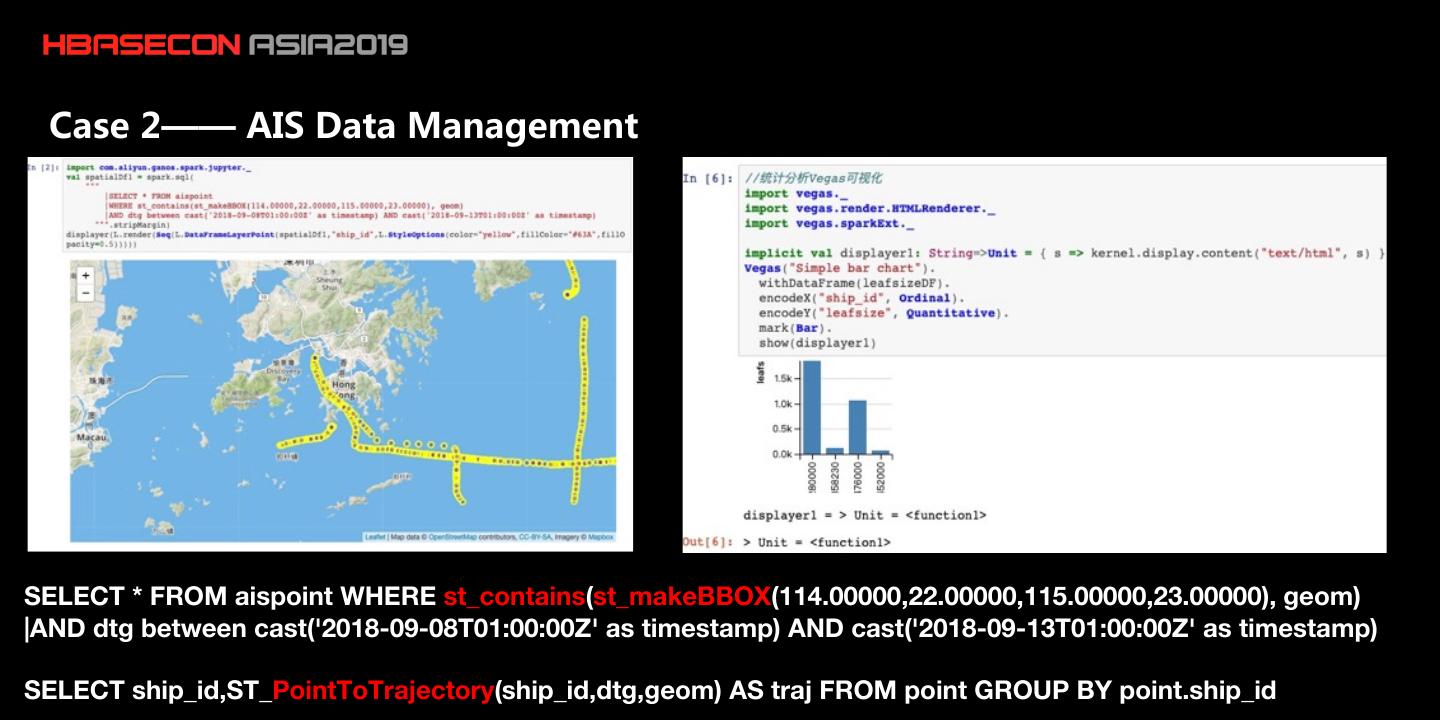The height and width of the screenshot is (721, 1441).
Task: Open the Mapbox imagery link
Action: tap(599, 537)
